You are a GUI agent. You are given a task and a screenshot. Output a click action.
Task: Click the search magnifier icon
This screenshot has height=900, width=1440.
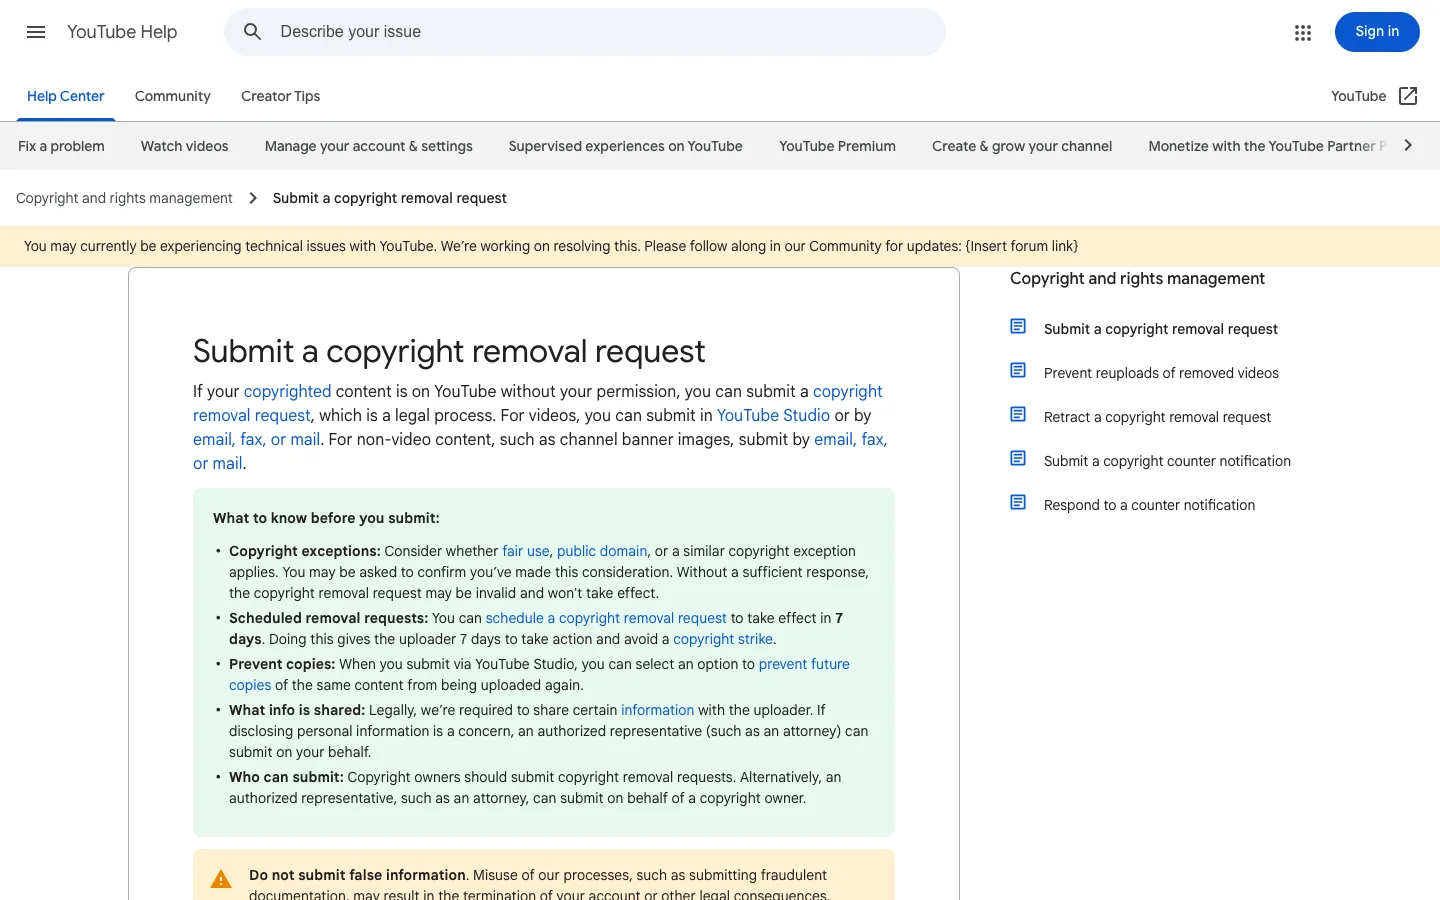(x=253, y=32)
